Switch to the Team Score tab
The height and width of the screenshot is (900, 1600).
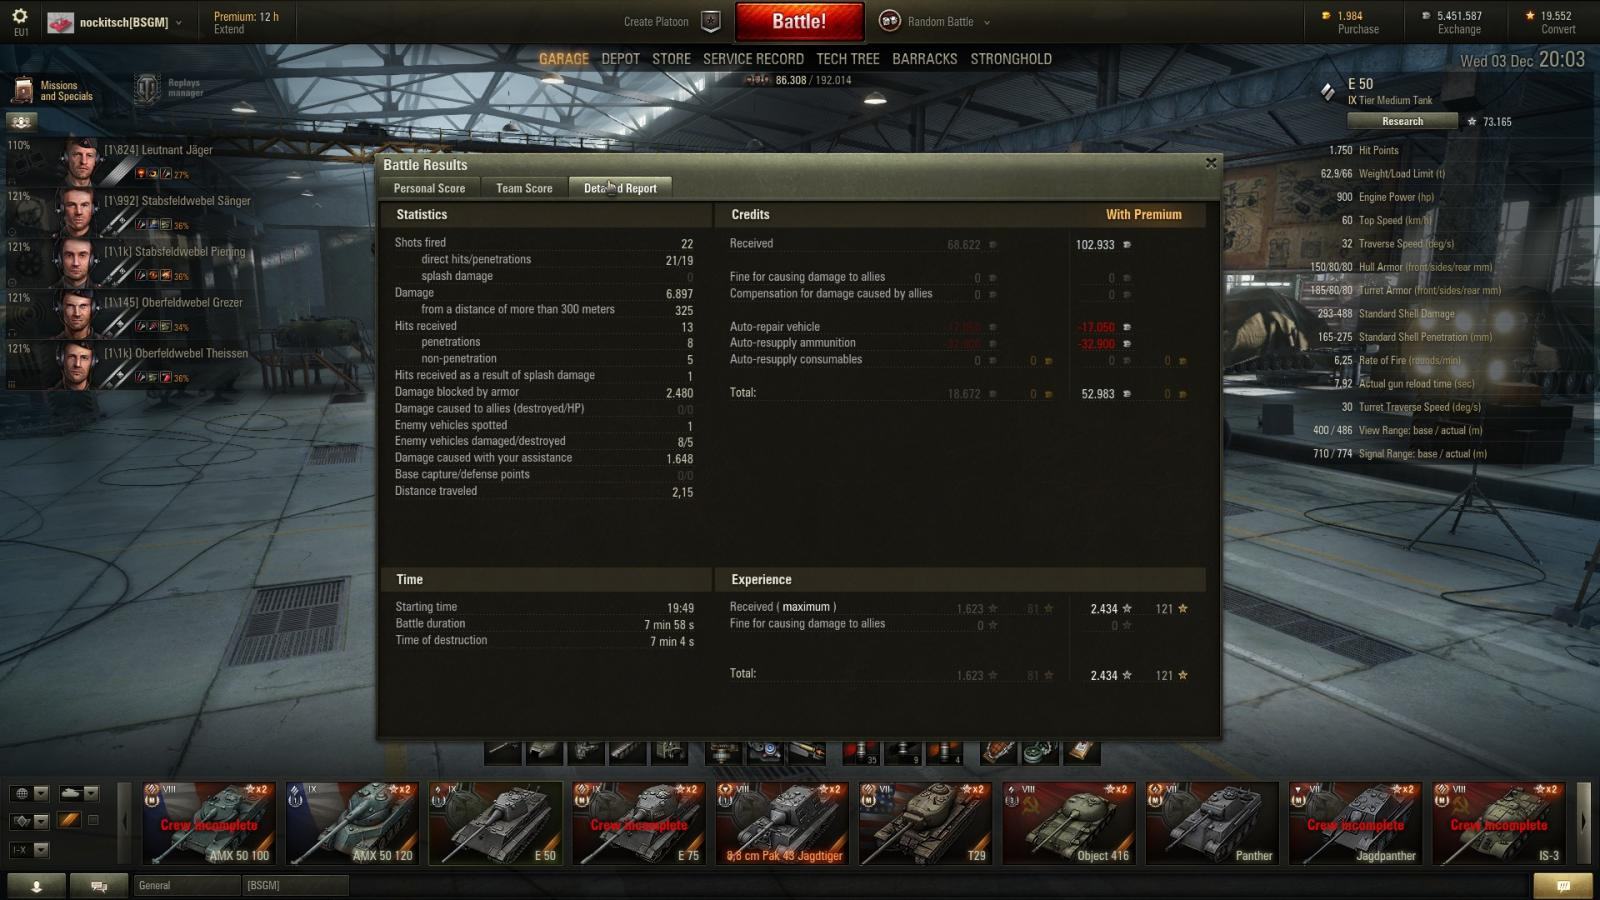pos(524,188)
